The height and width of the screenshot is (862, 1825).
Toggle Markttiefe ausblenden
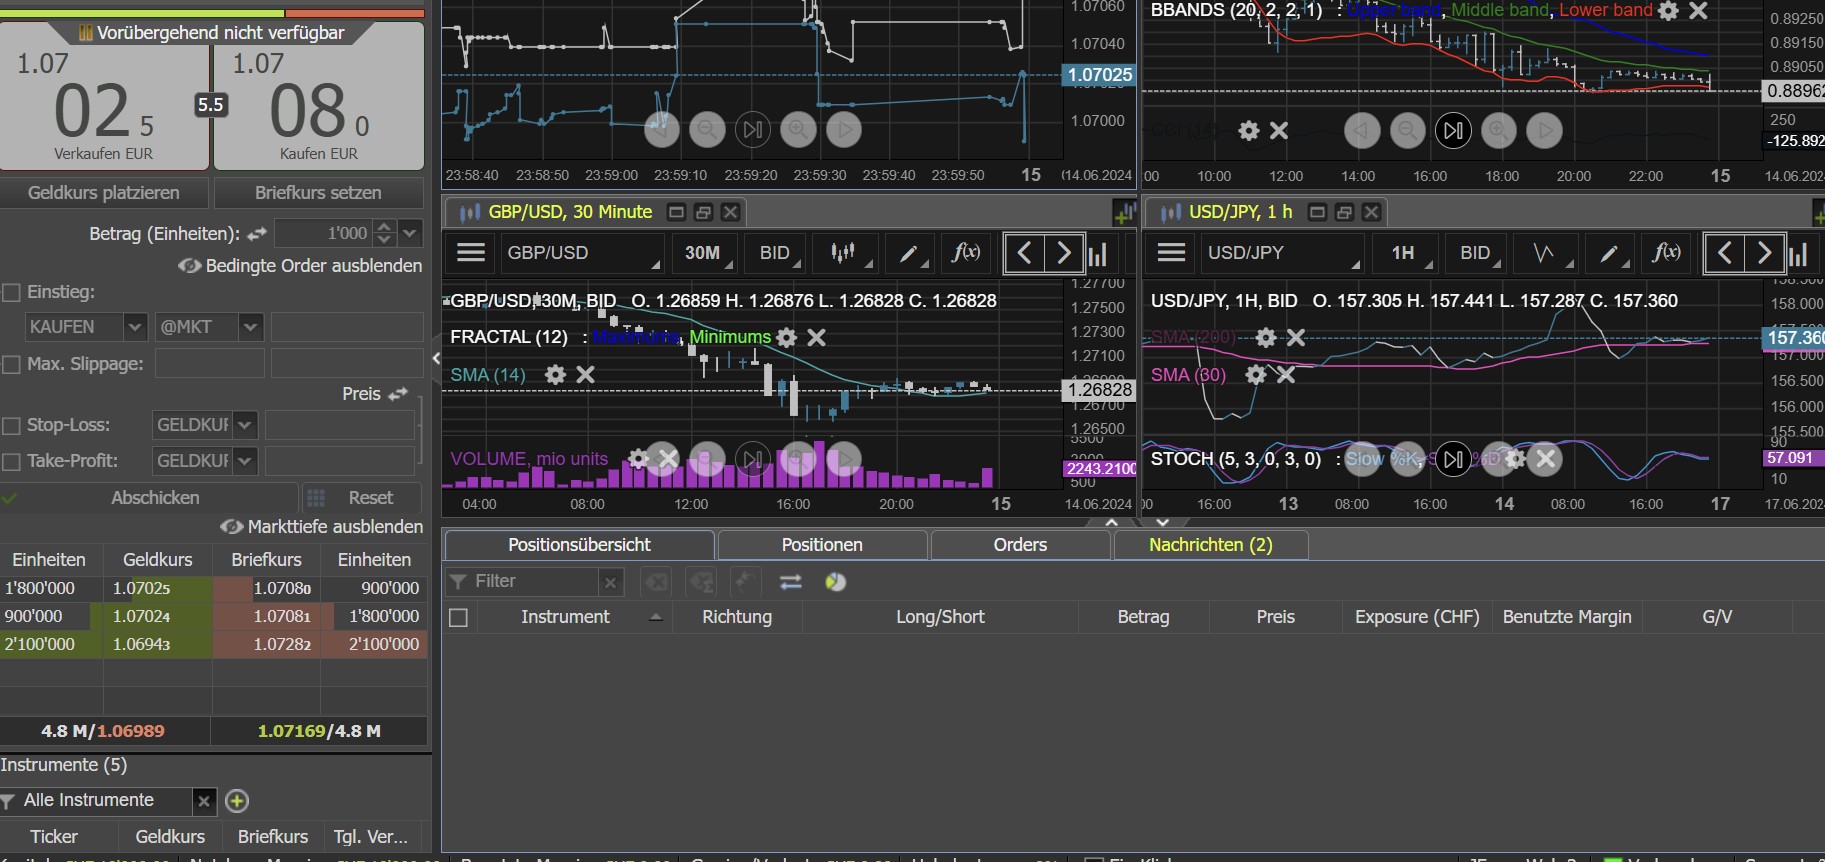pos(321,526)
